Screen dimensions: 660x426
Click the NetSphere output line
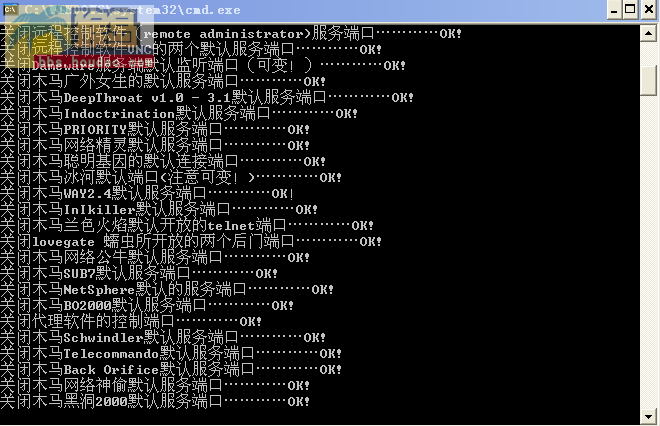[167, 290]
